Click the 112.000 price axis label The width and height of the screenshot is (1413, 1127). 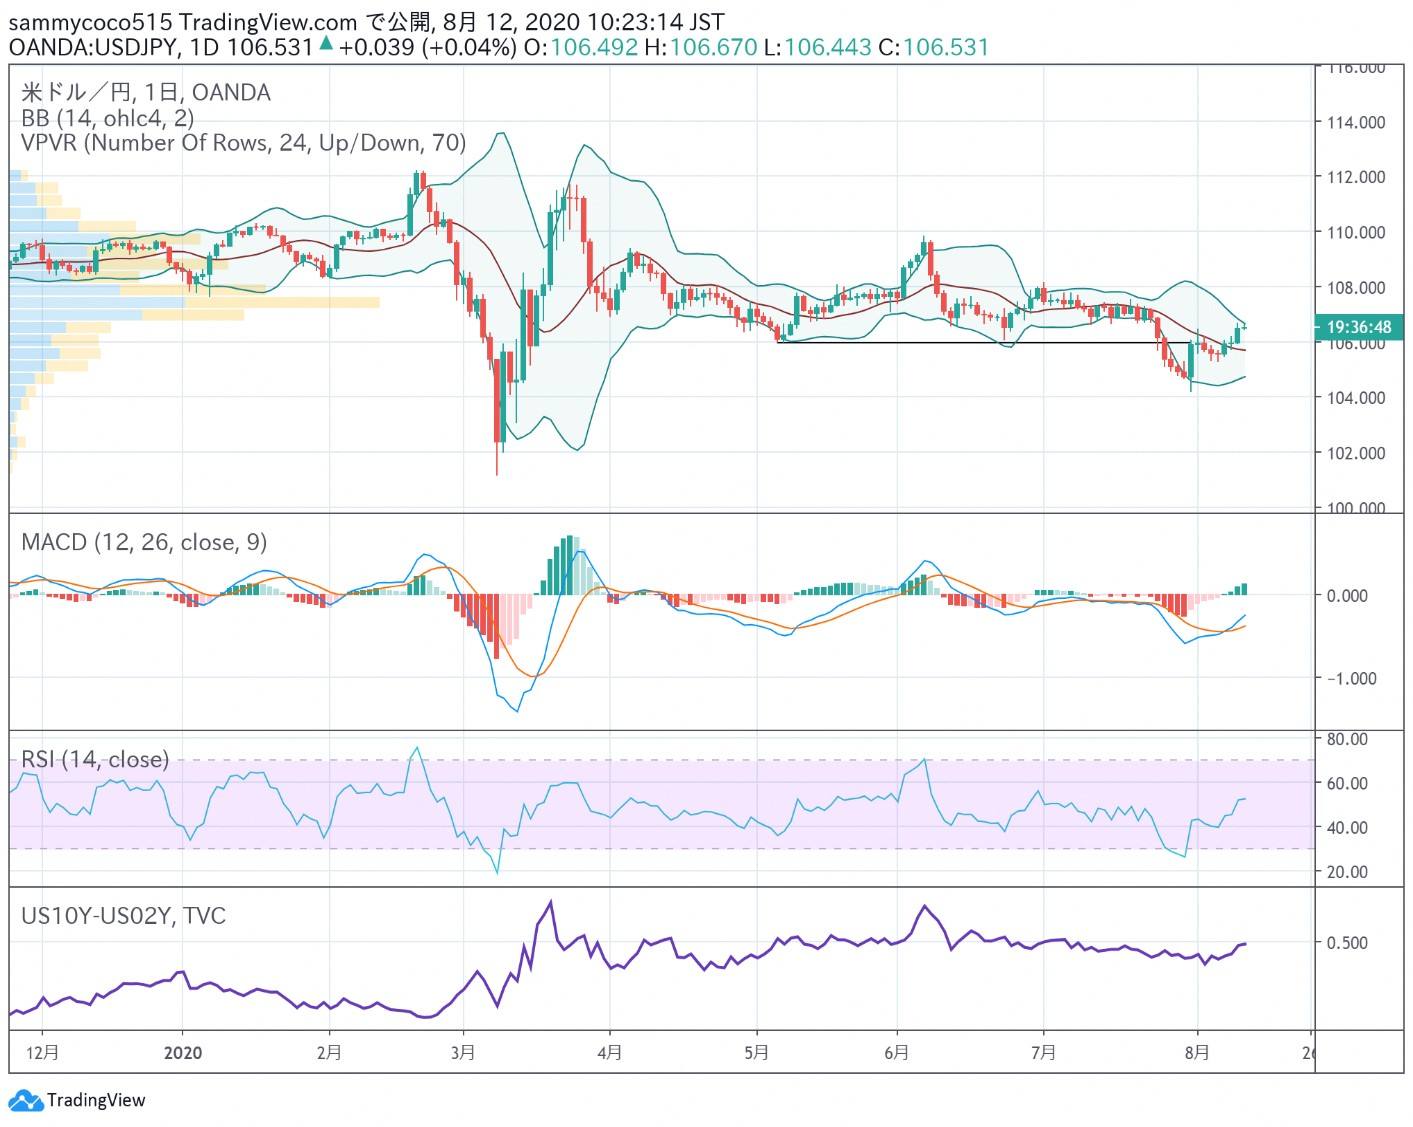1357,177
